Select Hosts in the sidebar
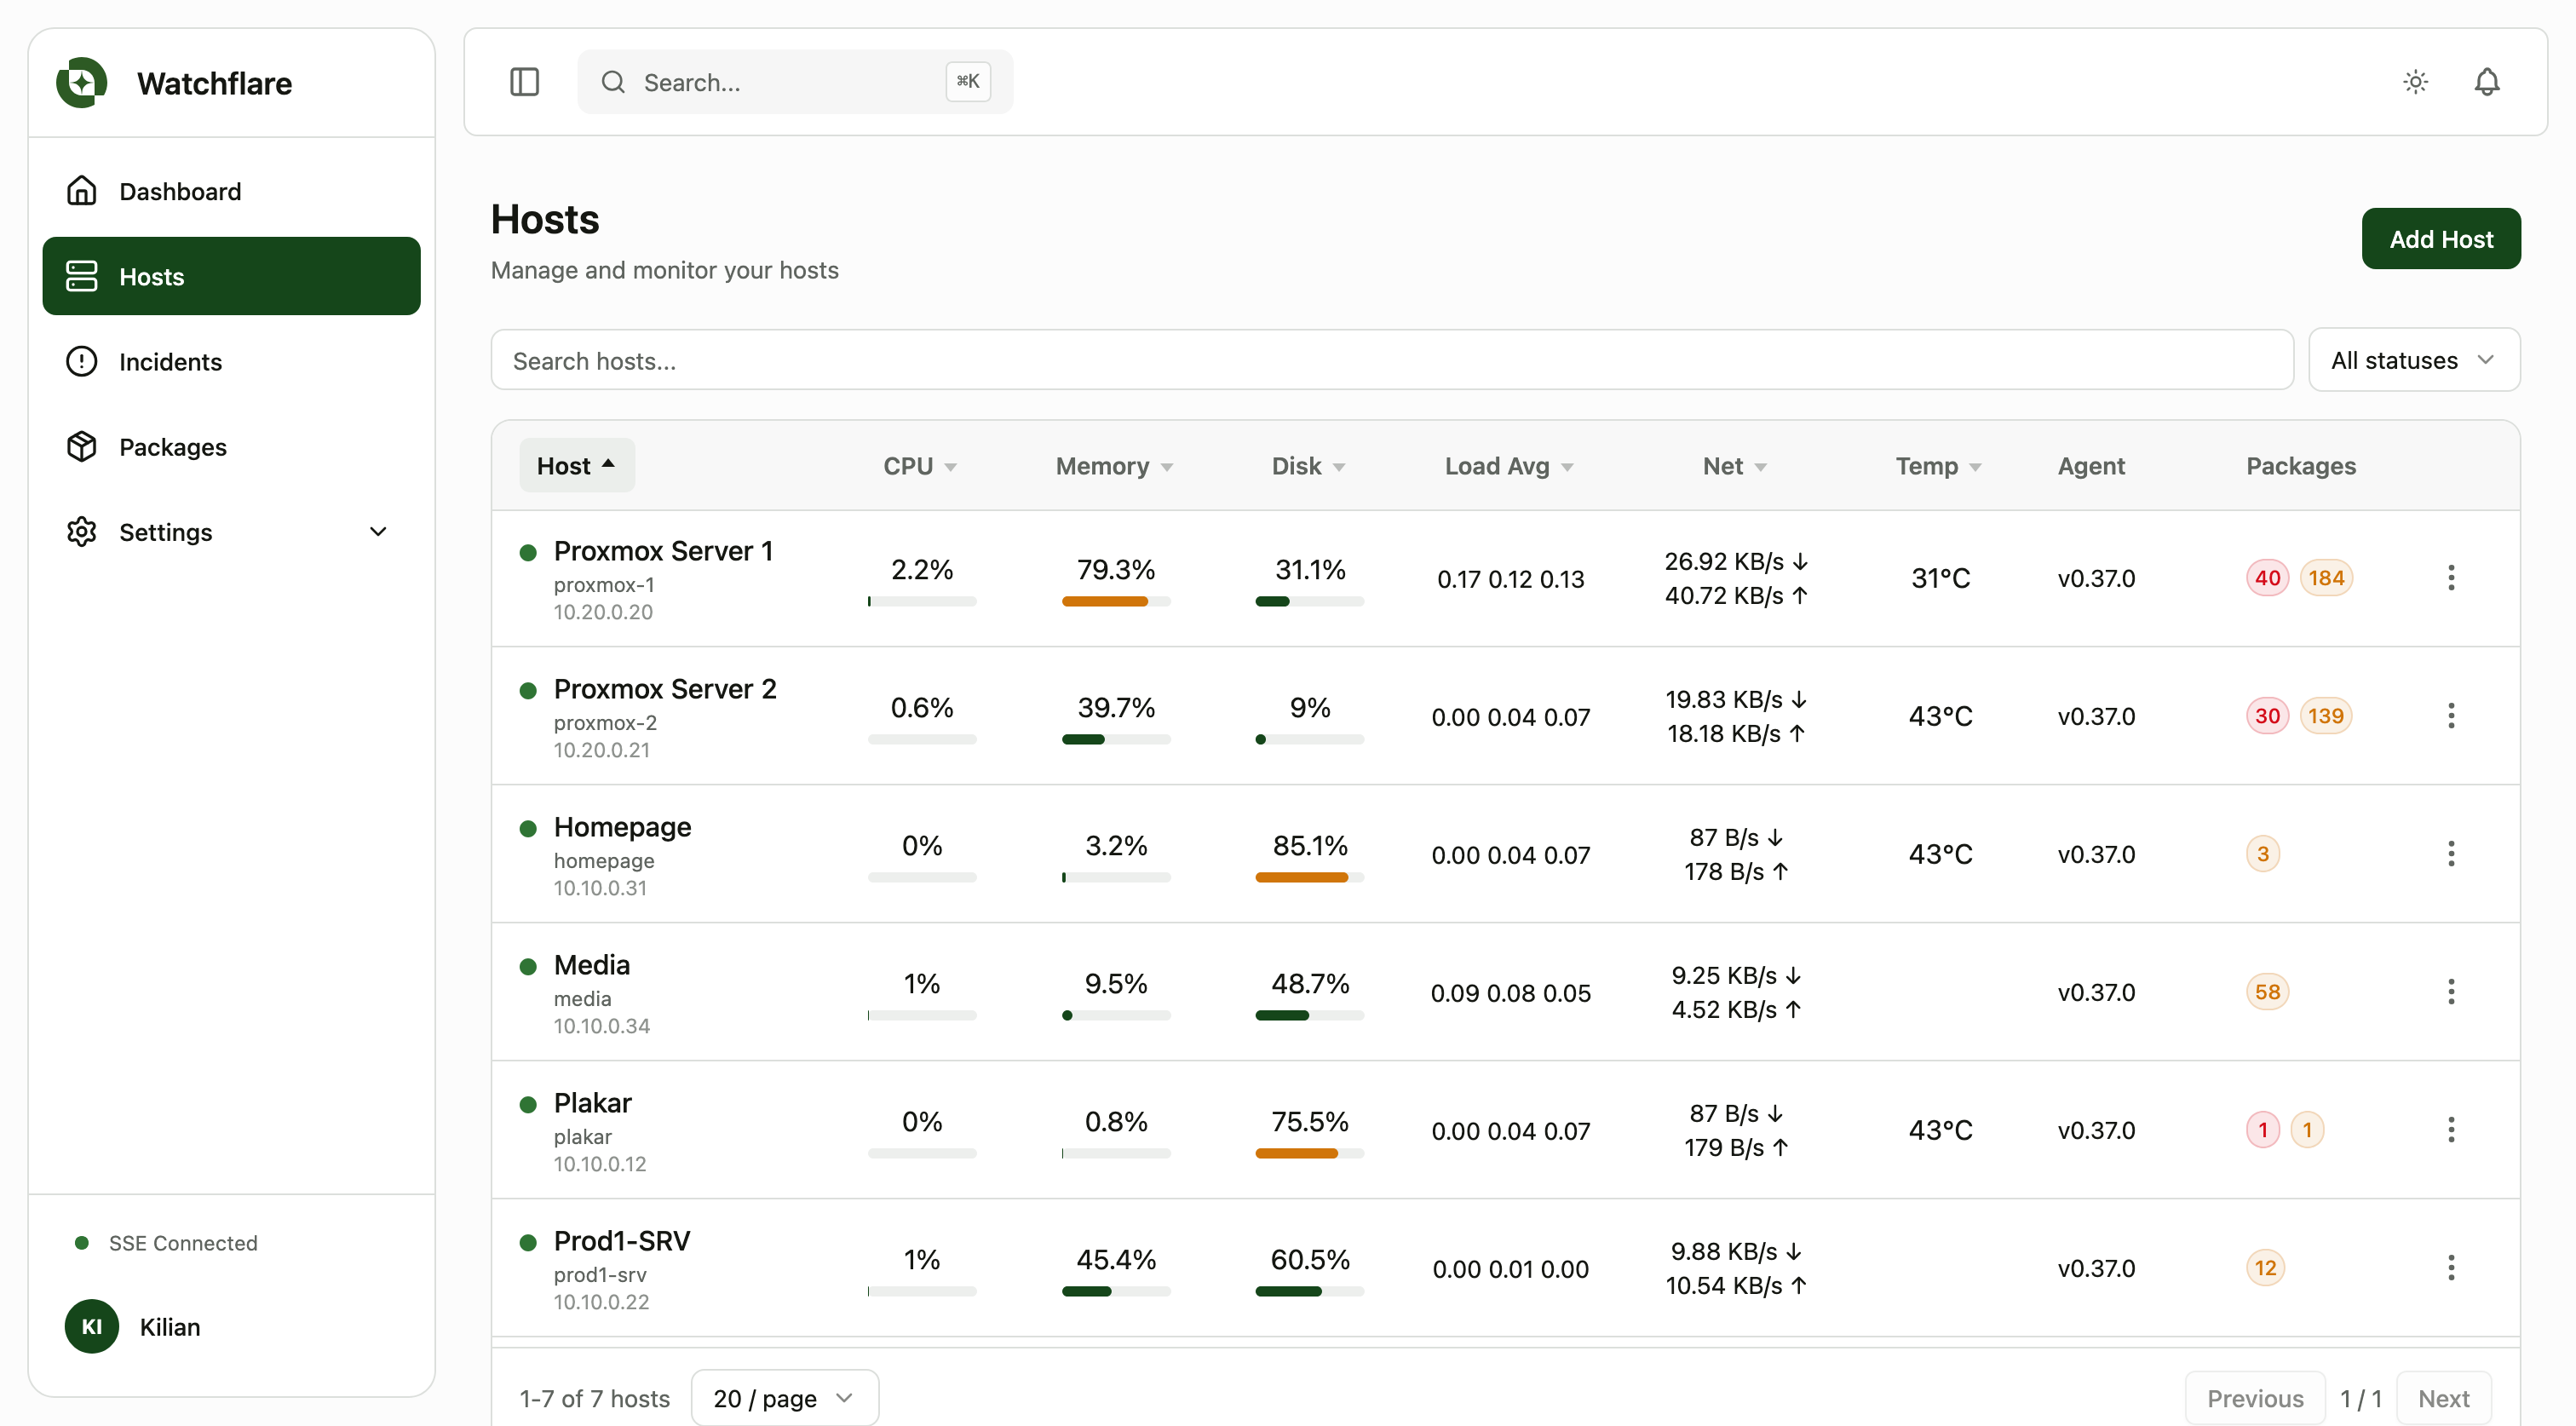2576x1426 pixels. point(231,276)
